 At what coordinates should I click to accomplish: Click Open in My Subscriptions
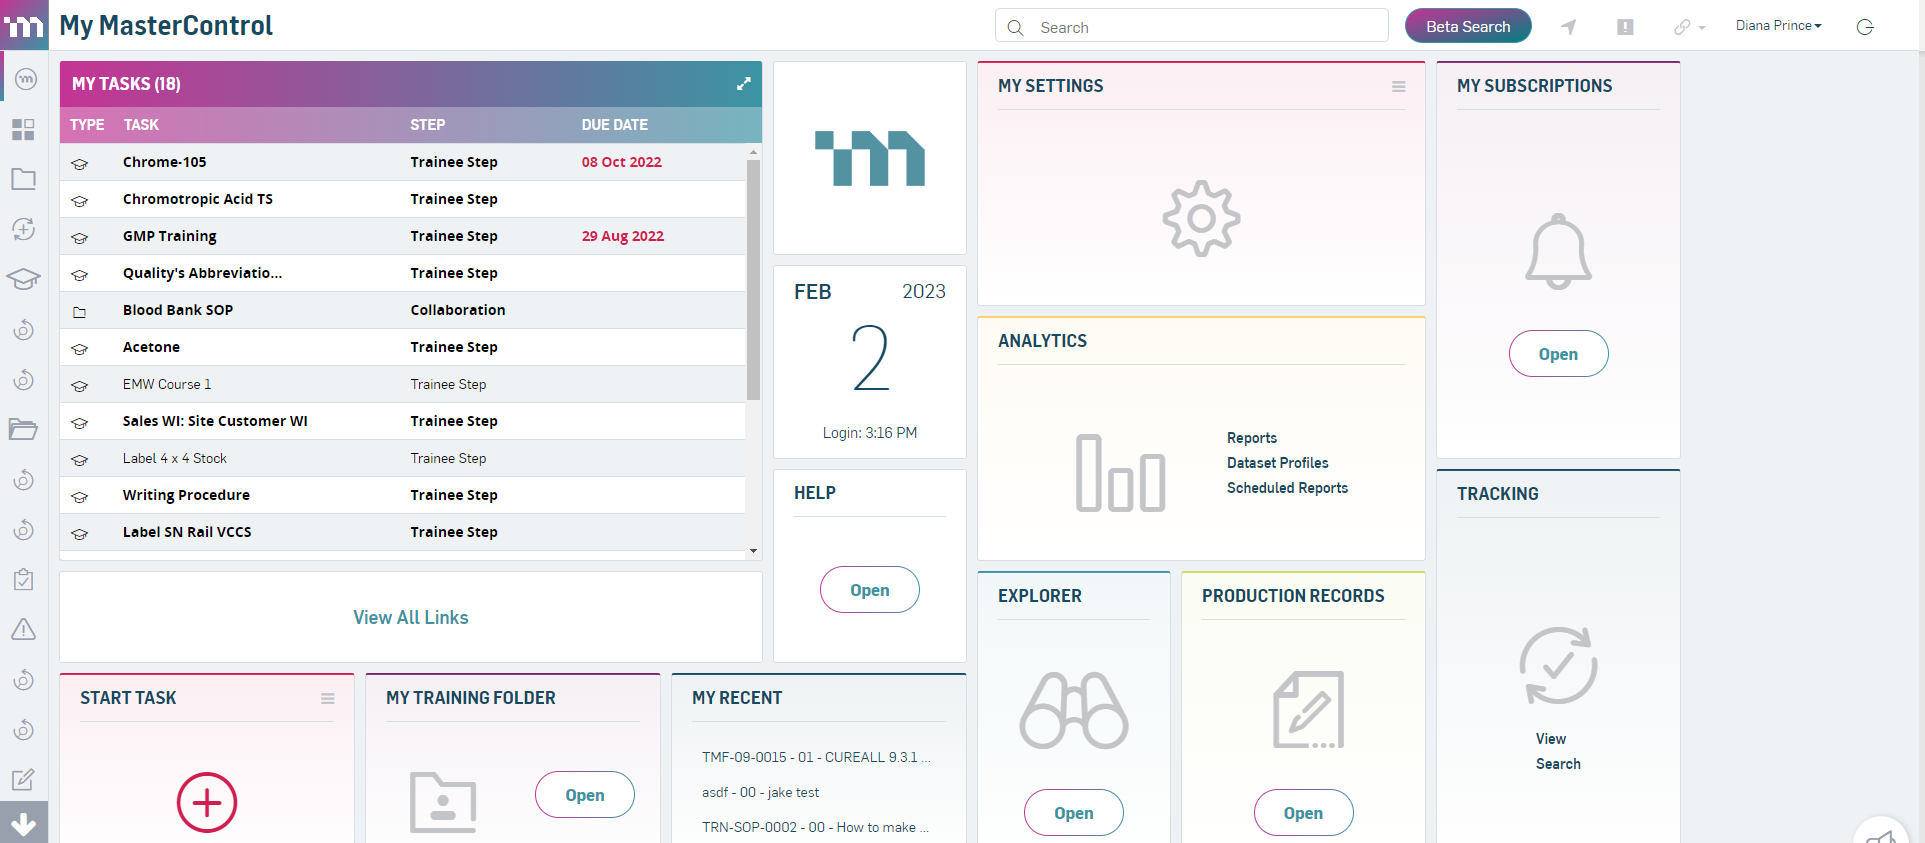point(1558,354)
